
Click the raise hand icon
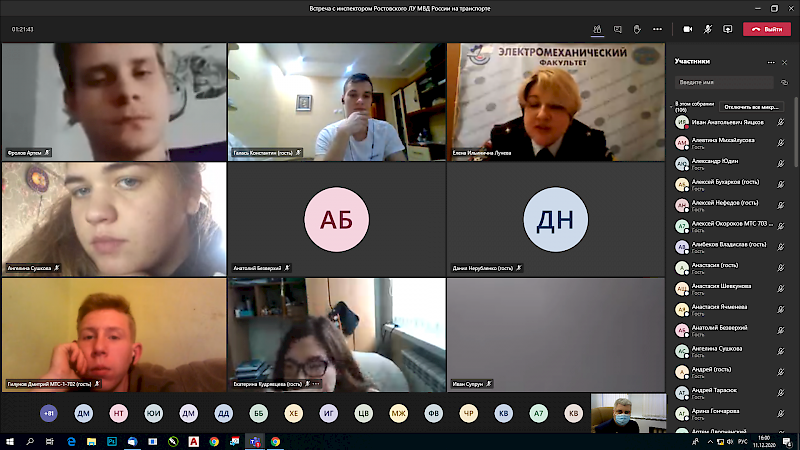[x=637, y=29]
